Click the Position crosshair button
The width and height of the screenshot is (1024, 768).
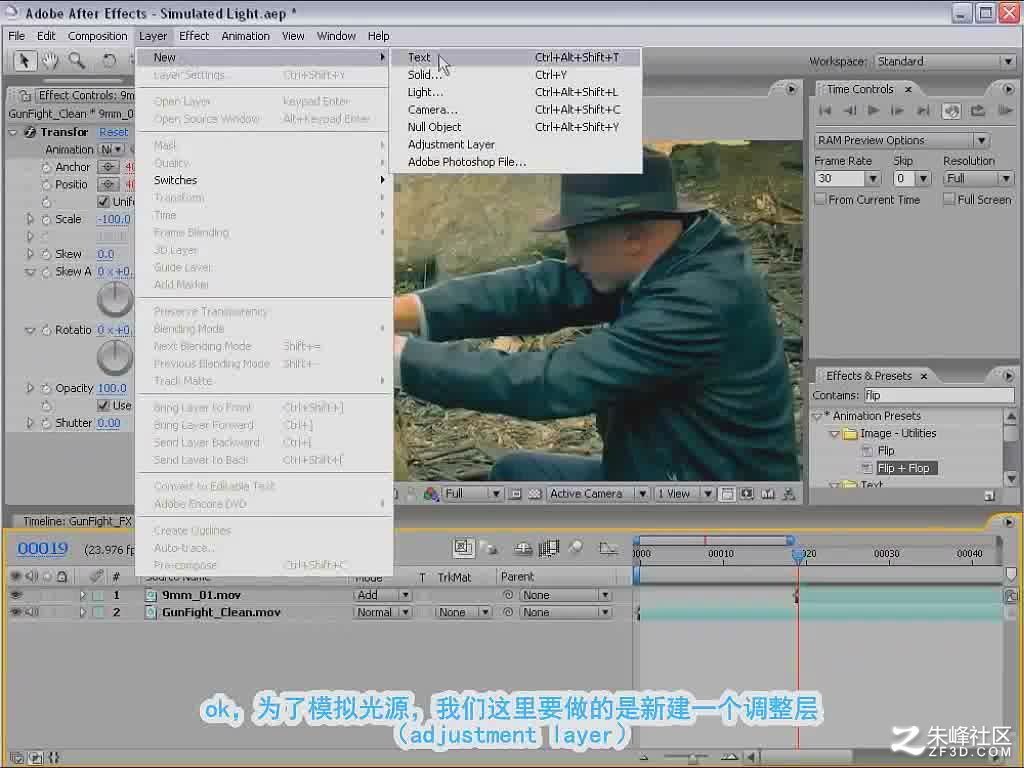[108, 185]
